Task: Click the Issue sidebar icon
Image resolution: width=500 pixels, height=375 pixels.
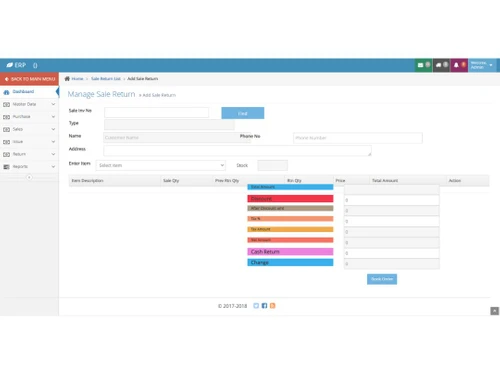Action: pyautogui.click(x=6, y=142)
